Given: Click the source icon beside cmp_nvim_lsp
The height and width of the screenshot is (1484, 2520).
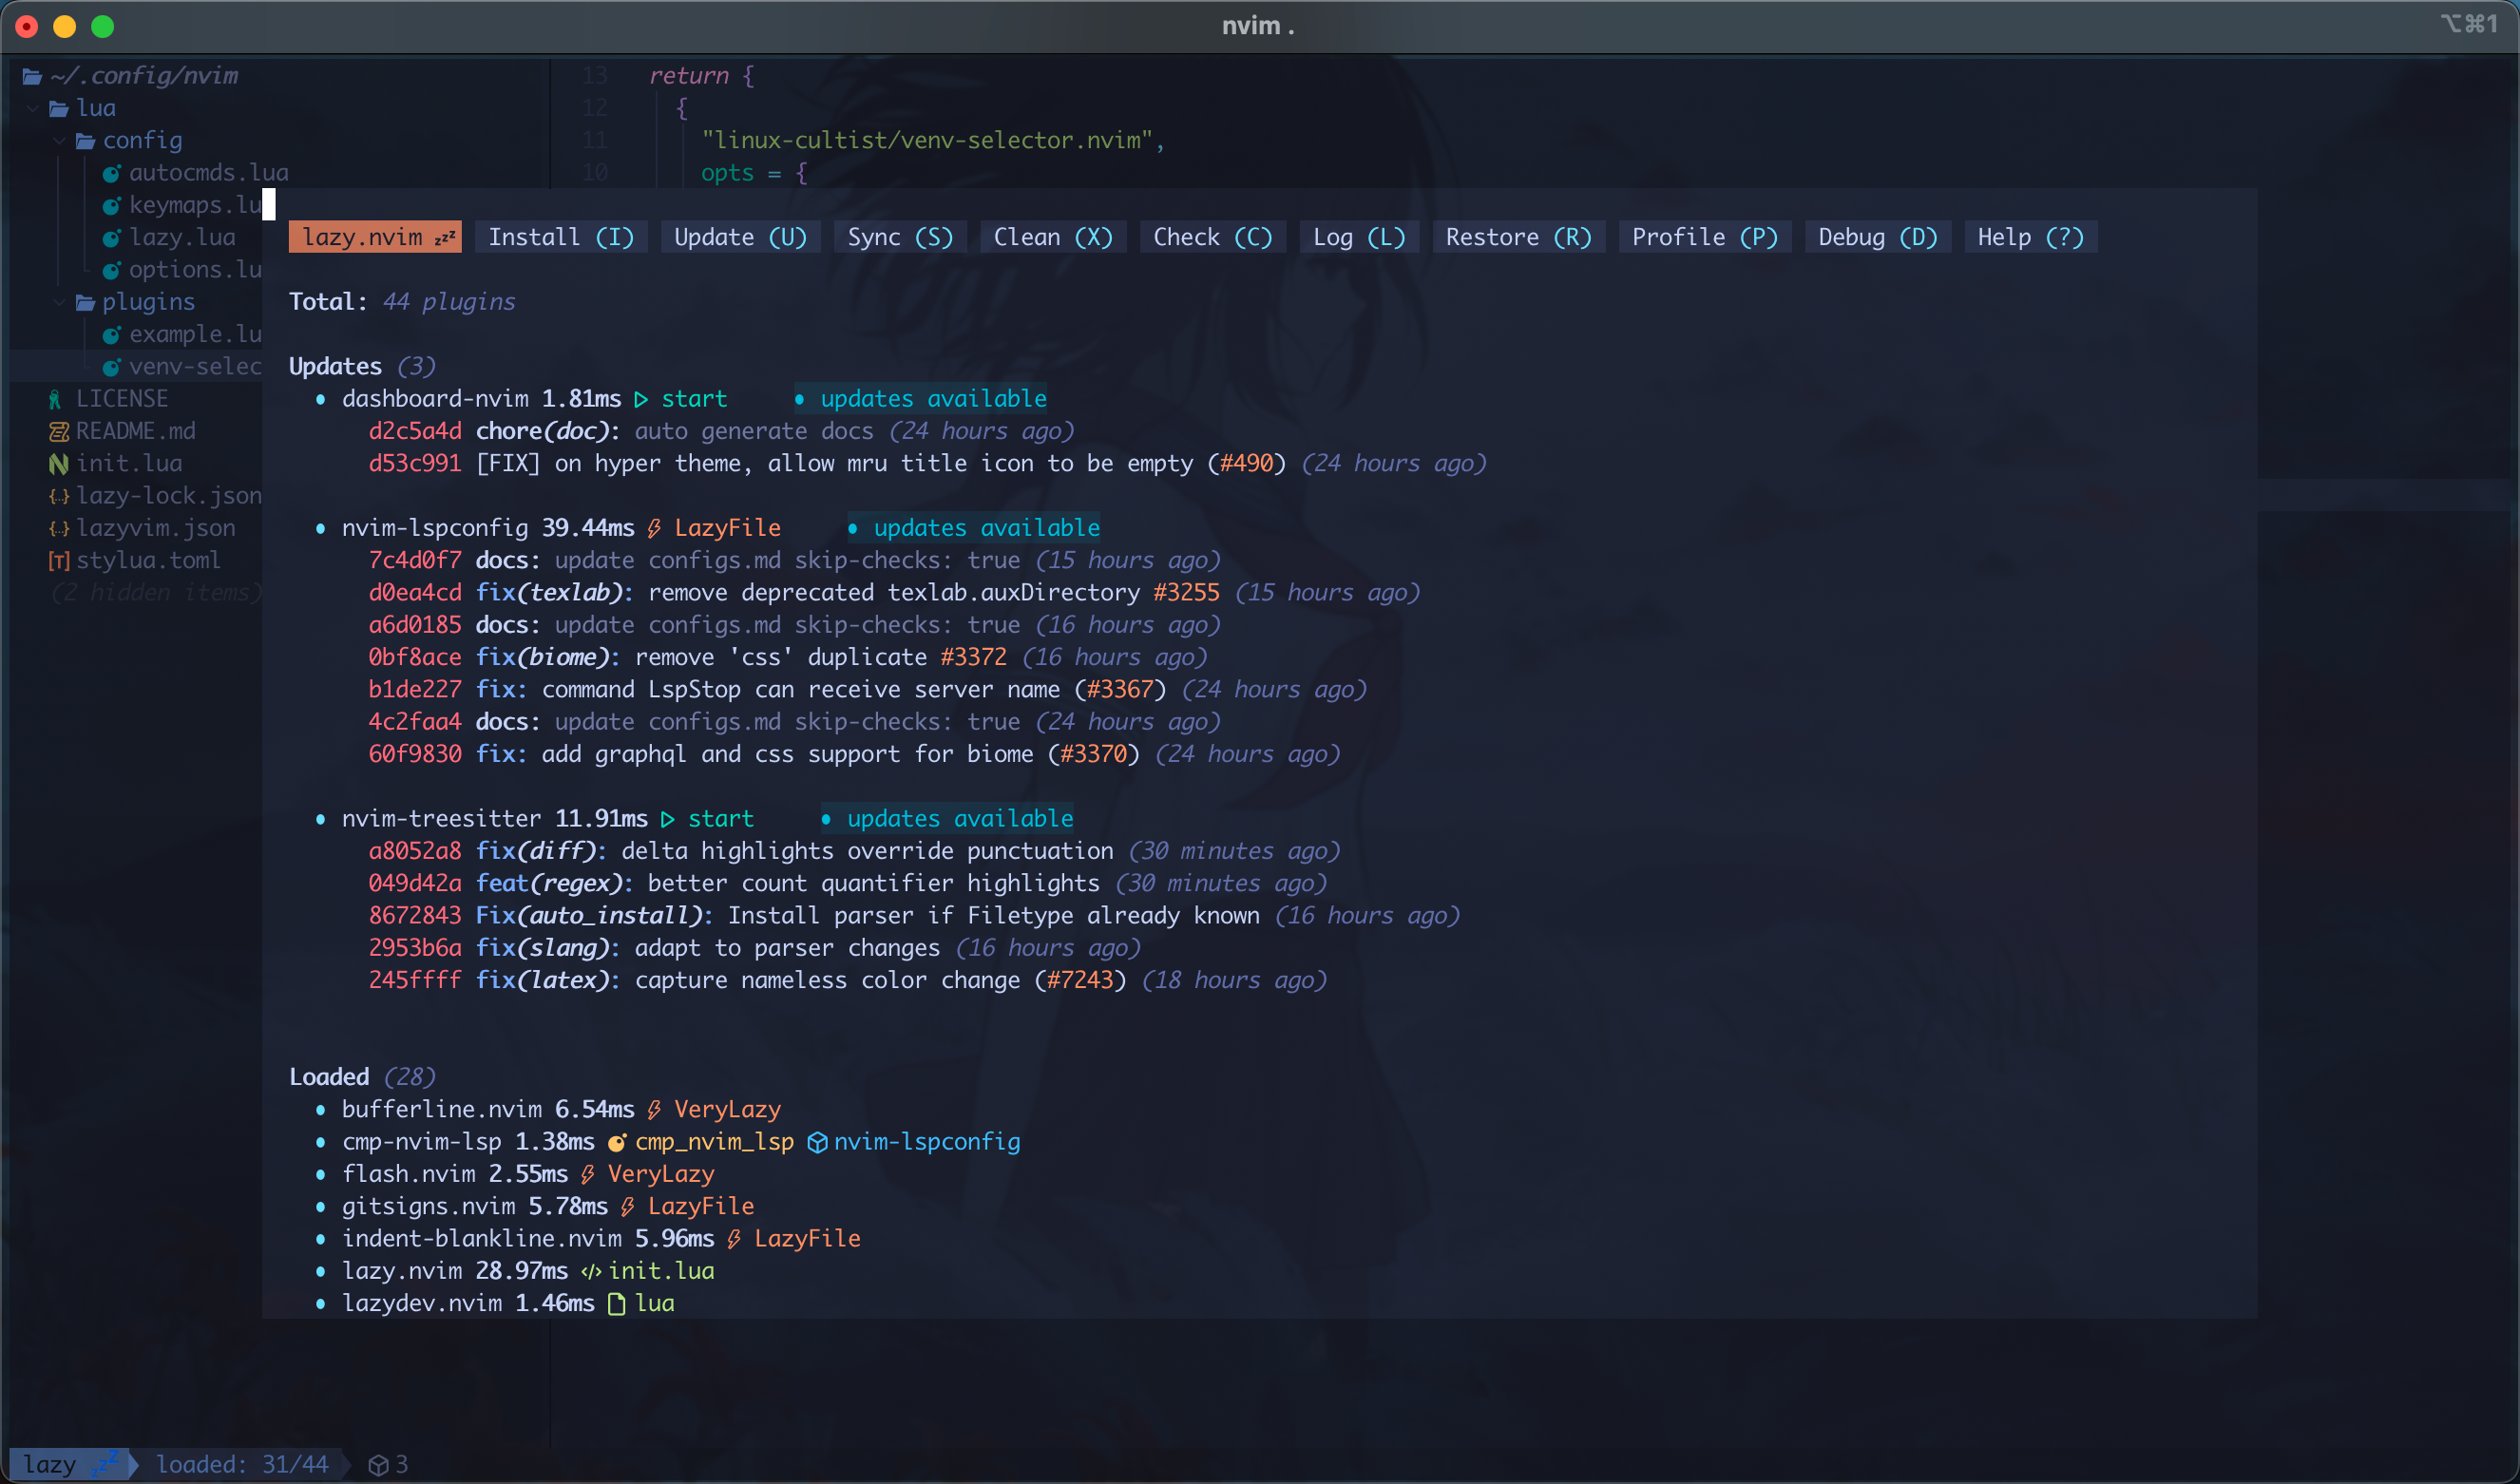Looking at the screenshot, I should click(x=617, y=1142).
